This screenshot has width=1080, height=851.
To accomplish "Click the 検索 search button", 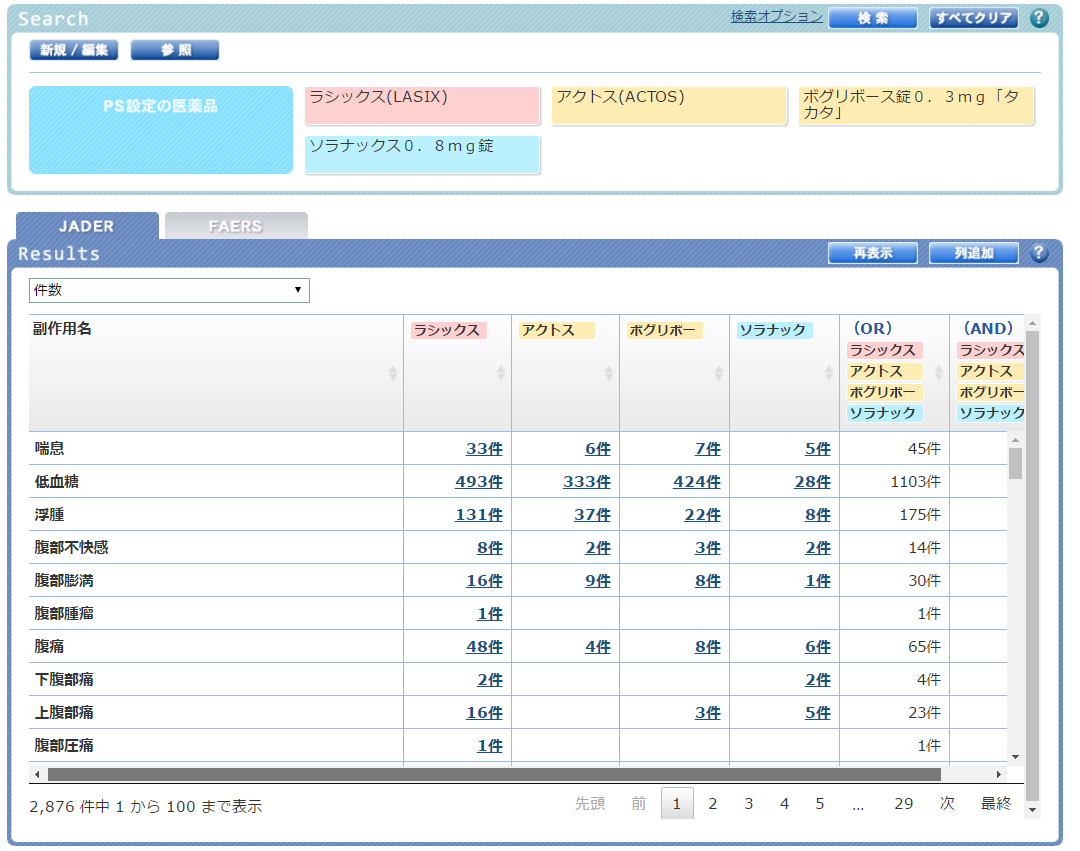I will (873, 18).
